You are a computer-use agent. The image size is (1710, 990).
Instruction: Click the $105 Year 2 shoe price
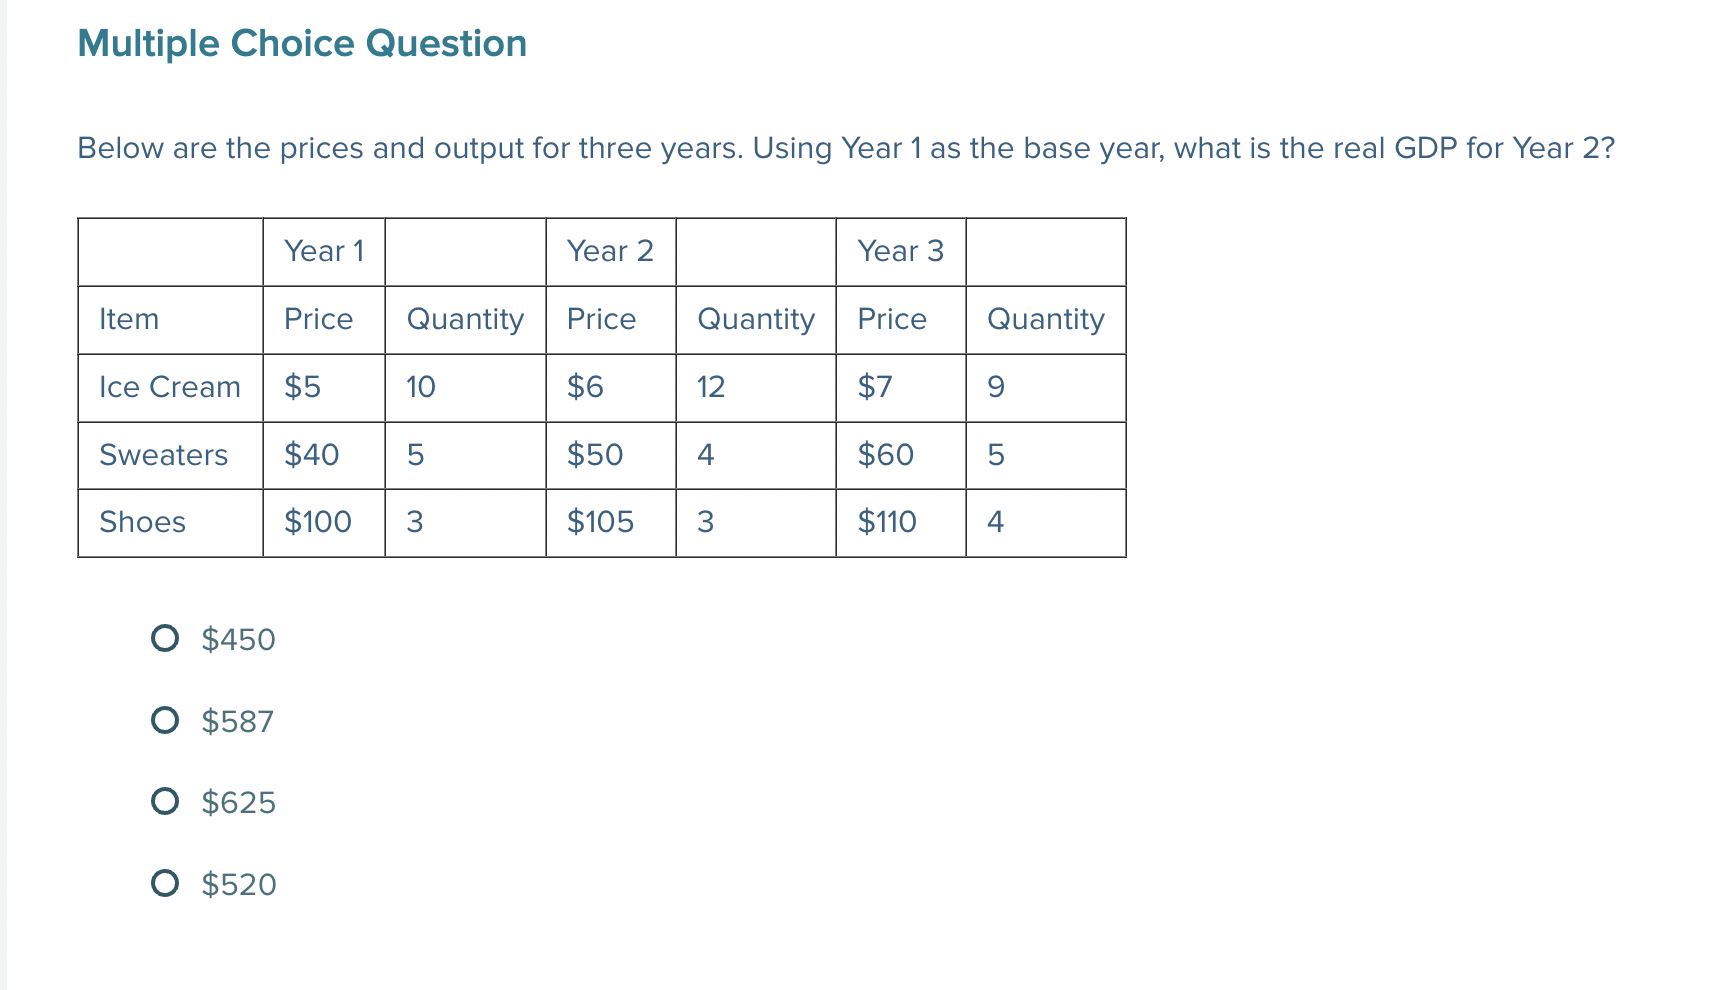click(601, 522)
